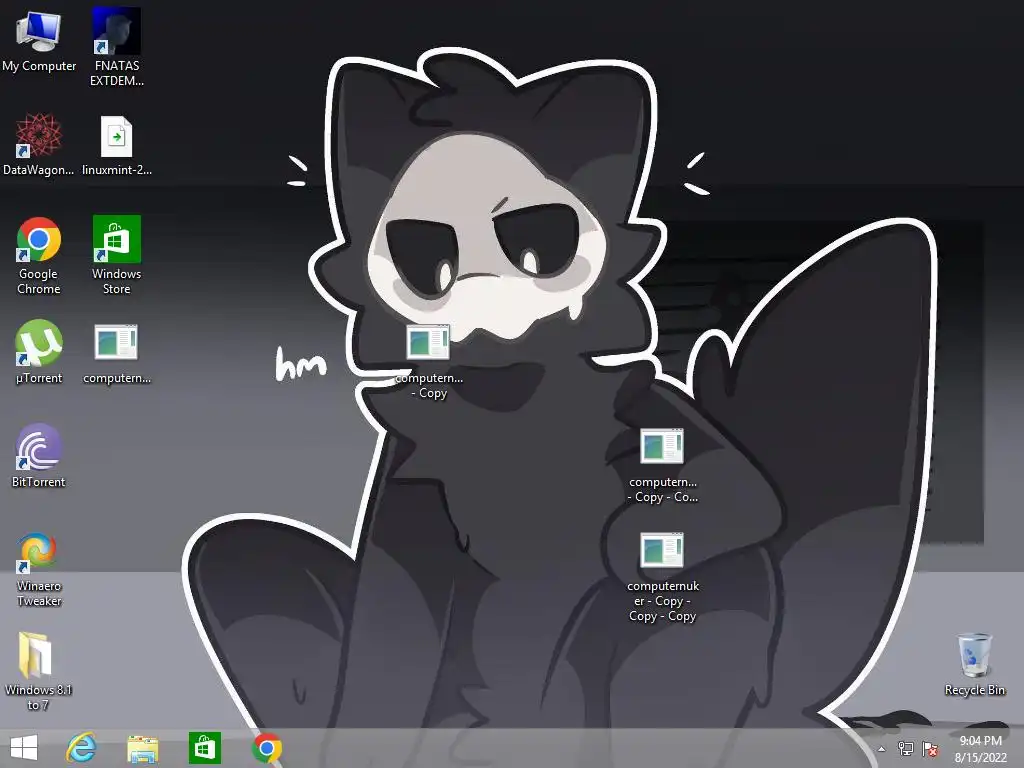
Task: Launch Chrome from taskbar
Action: 267,748
